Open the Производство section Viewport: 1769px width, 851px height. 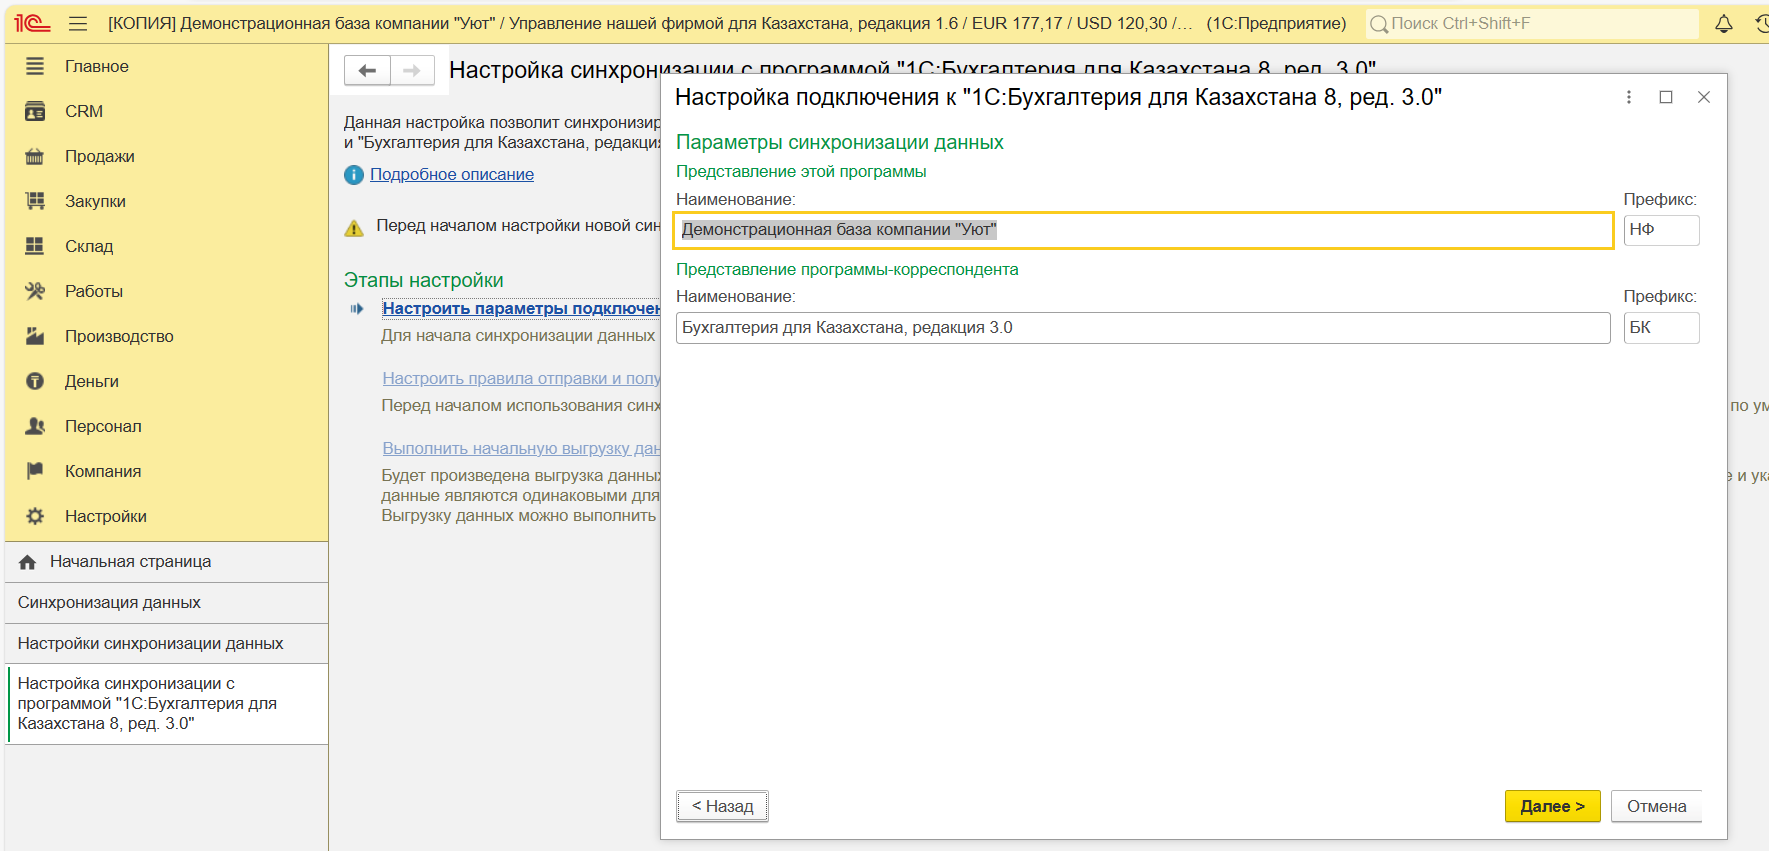(119, 336)
